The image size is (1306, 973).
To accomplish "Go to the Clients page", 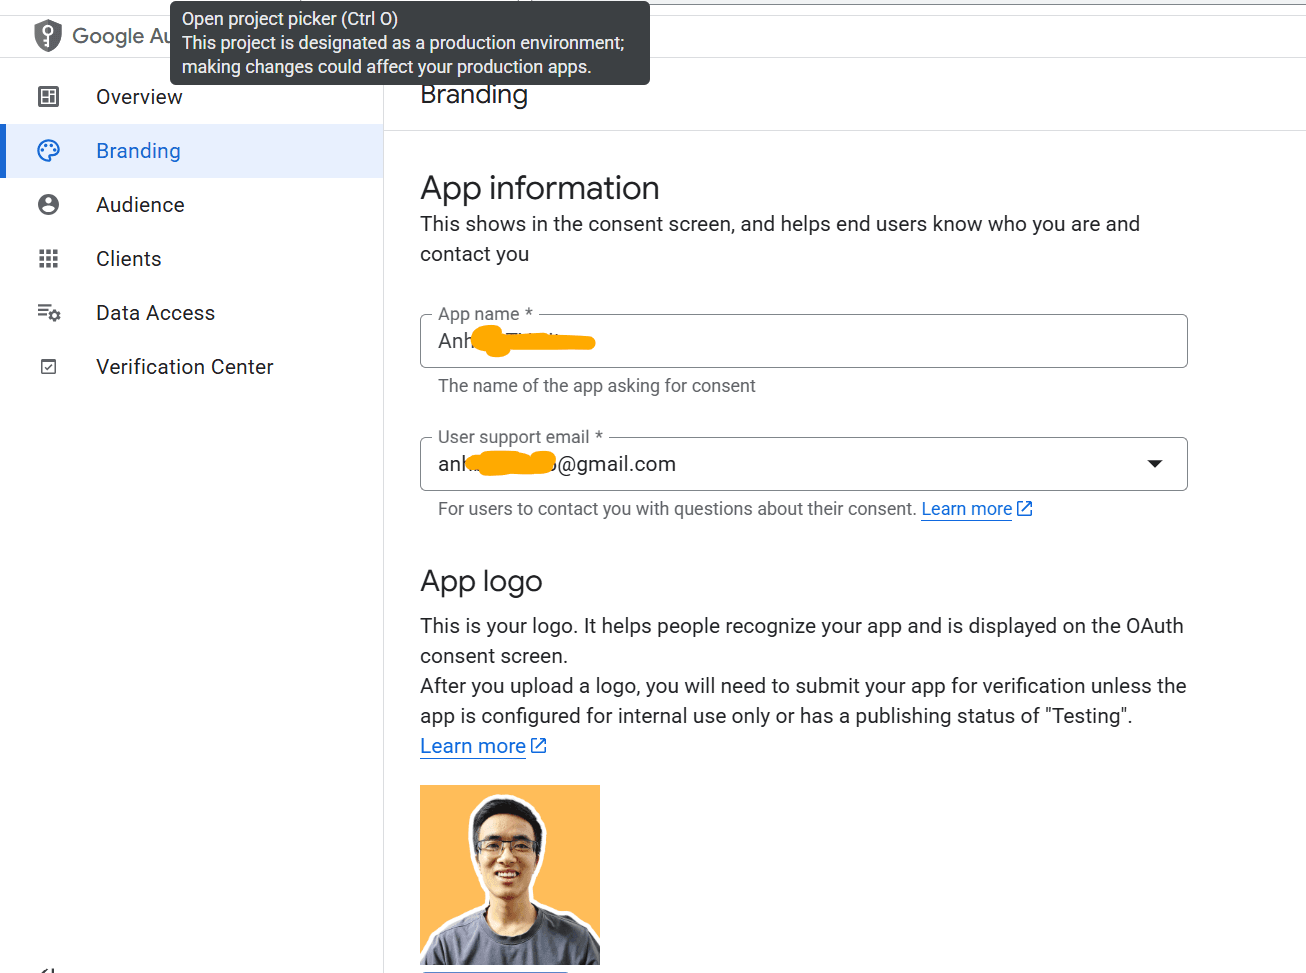I will (128, 258).
